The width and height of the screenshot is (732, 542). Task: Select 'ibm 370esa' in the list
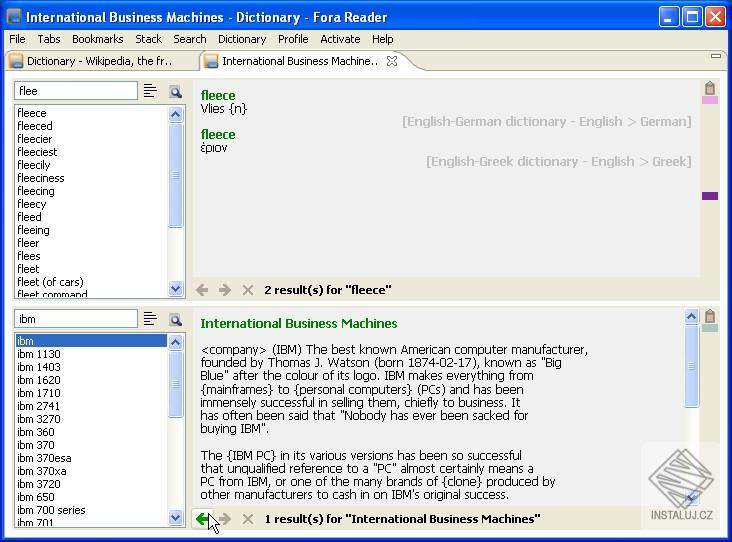(44, 458)
